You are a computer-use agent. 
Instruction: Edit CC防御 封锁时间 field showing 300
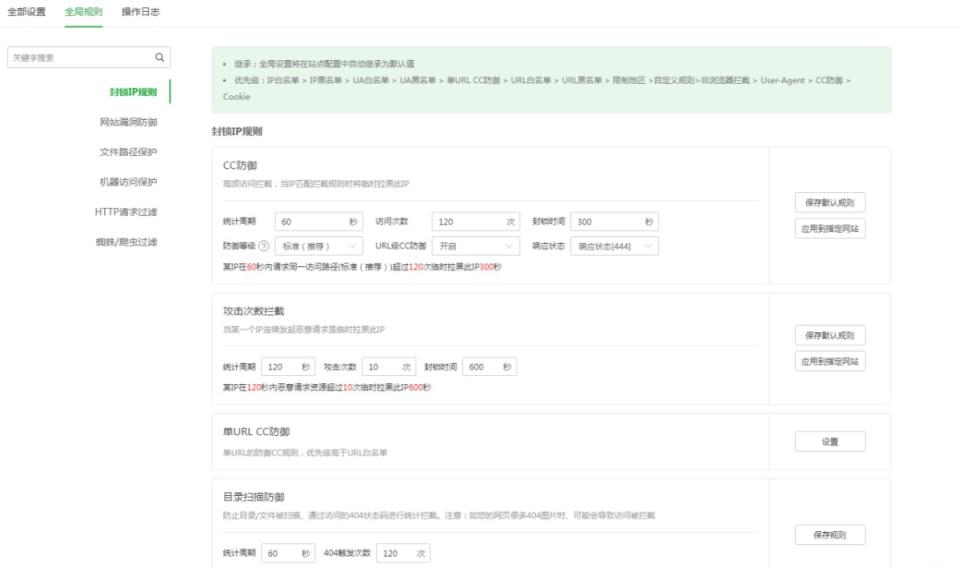[x=615, y=221]
